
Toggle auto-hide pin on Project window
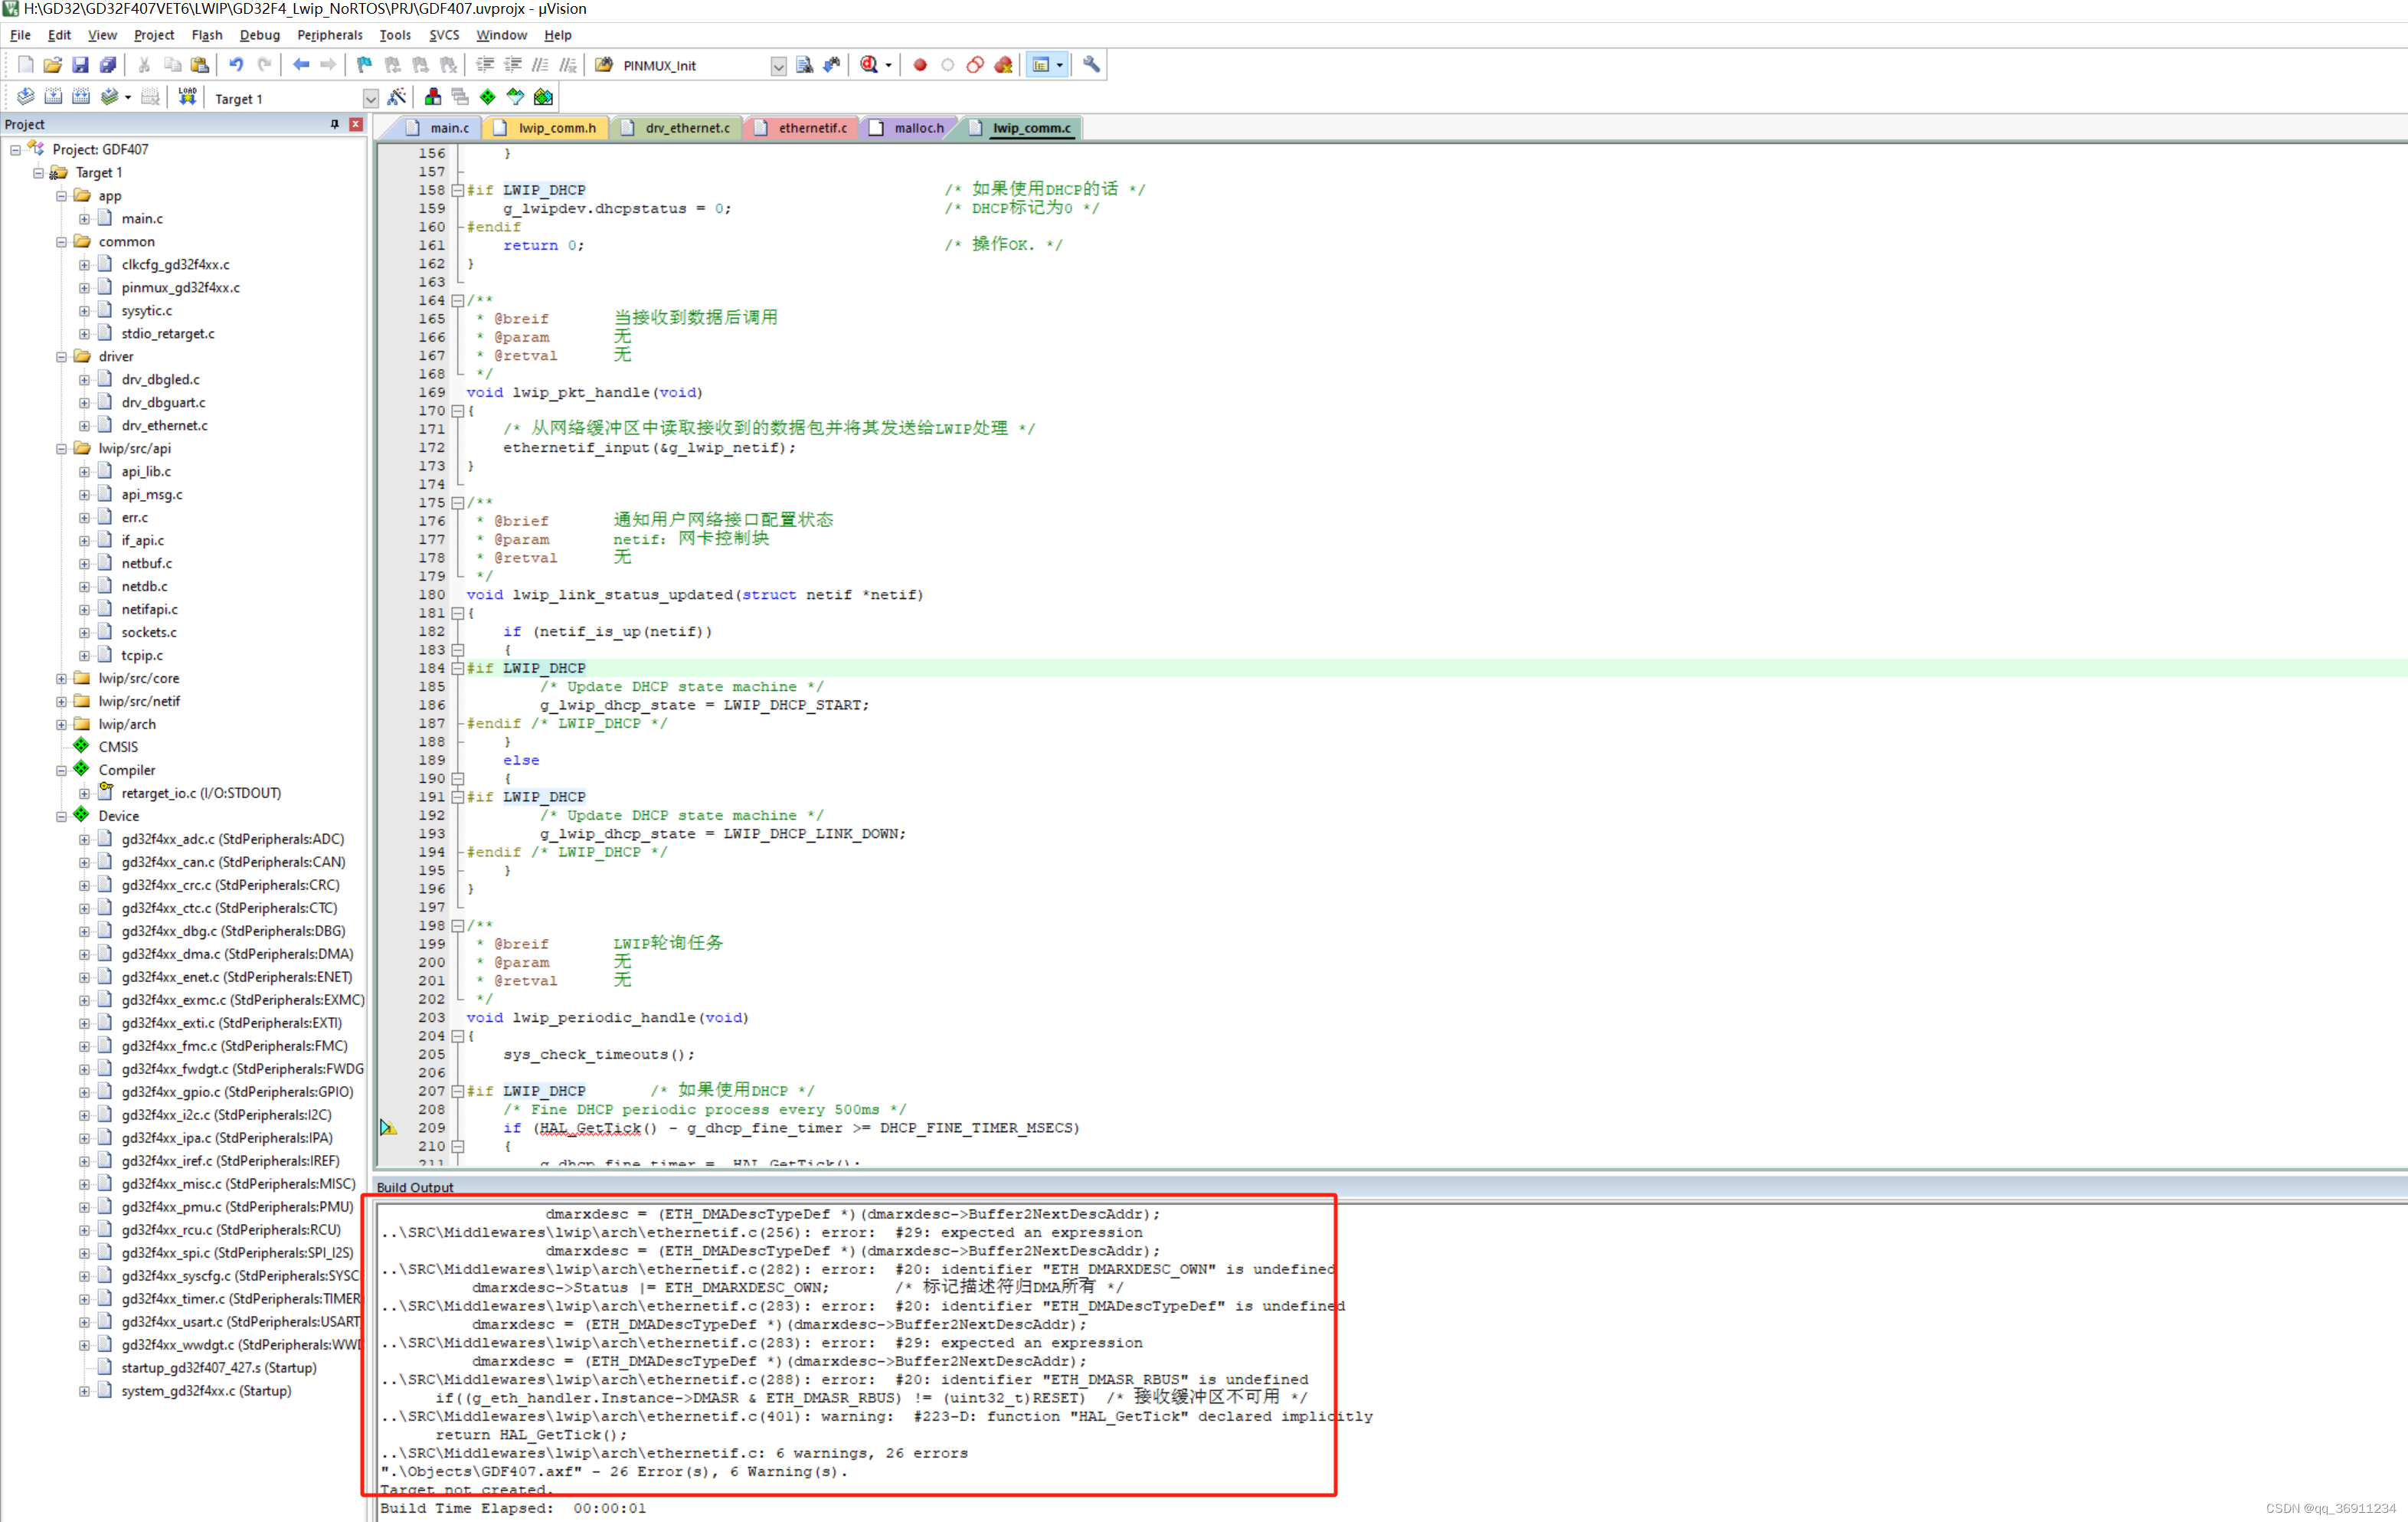335,123
